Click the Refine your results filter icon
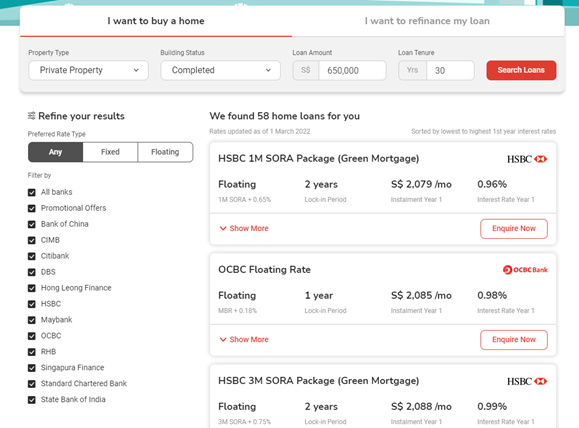Image resolution: width=579 pixels, height=428 pixels. (32, 116)
